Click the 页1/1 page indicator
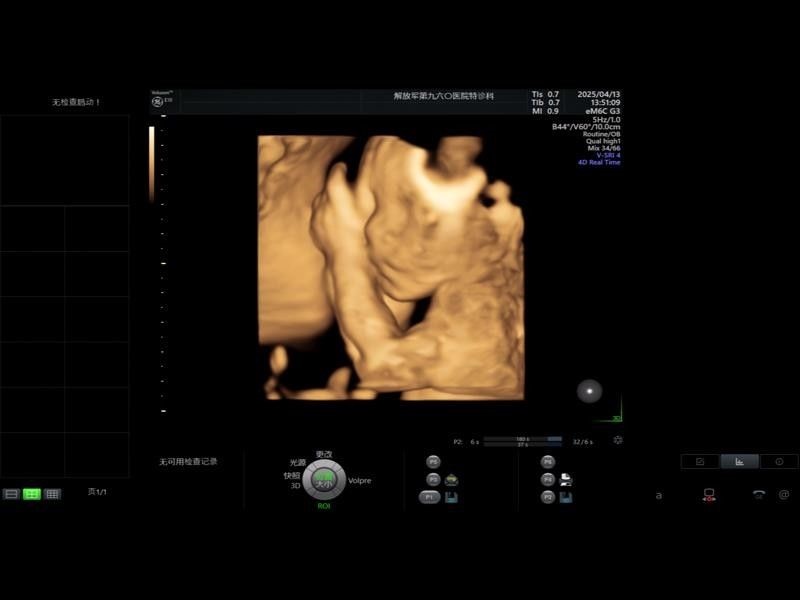 97,492
